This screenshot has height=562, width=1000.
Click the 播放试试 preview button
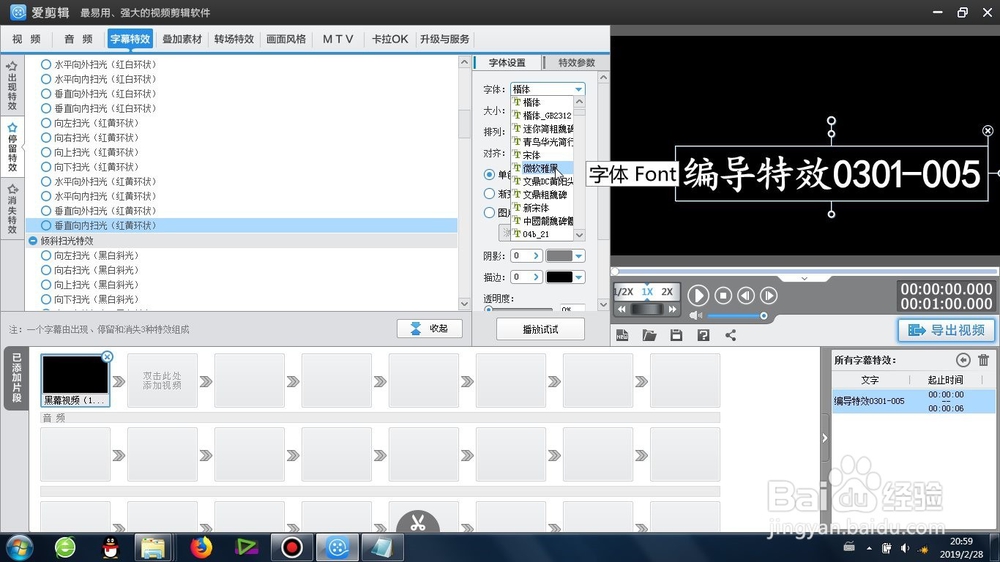540,329
